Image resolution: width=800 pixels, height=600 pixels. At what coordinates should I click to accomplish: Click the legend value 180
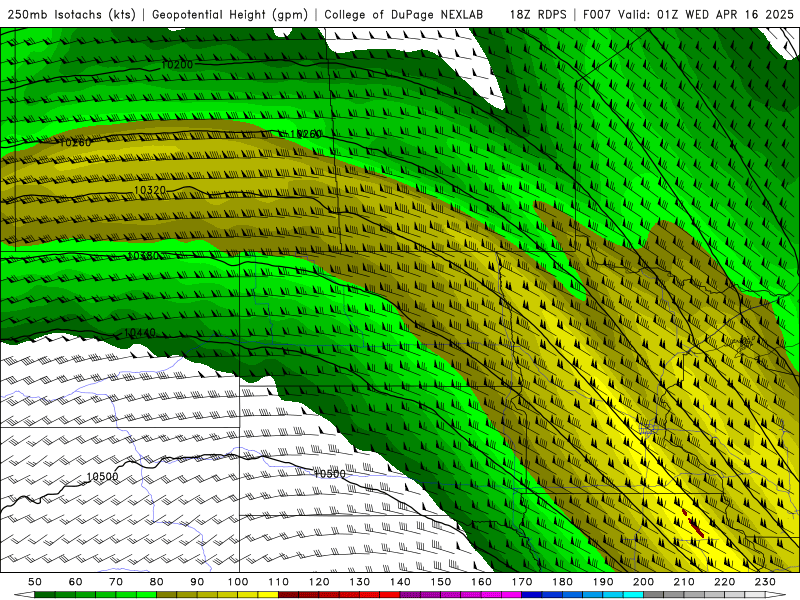tap(562, 582)
